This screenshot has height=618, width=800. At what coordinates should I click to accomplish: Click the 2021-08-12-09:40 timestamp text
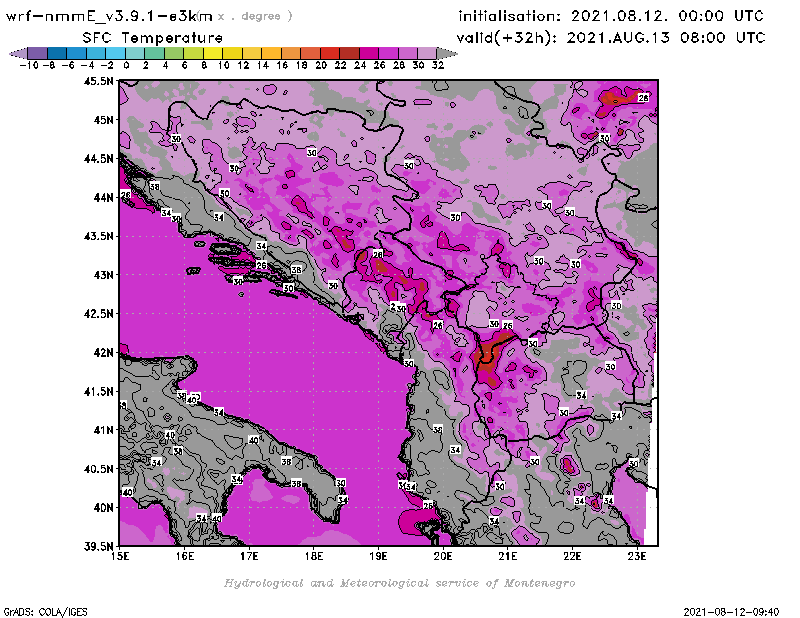pos(731,612)
